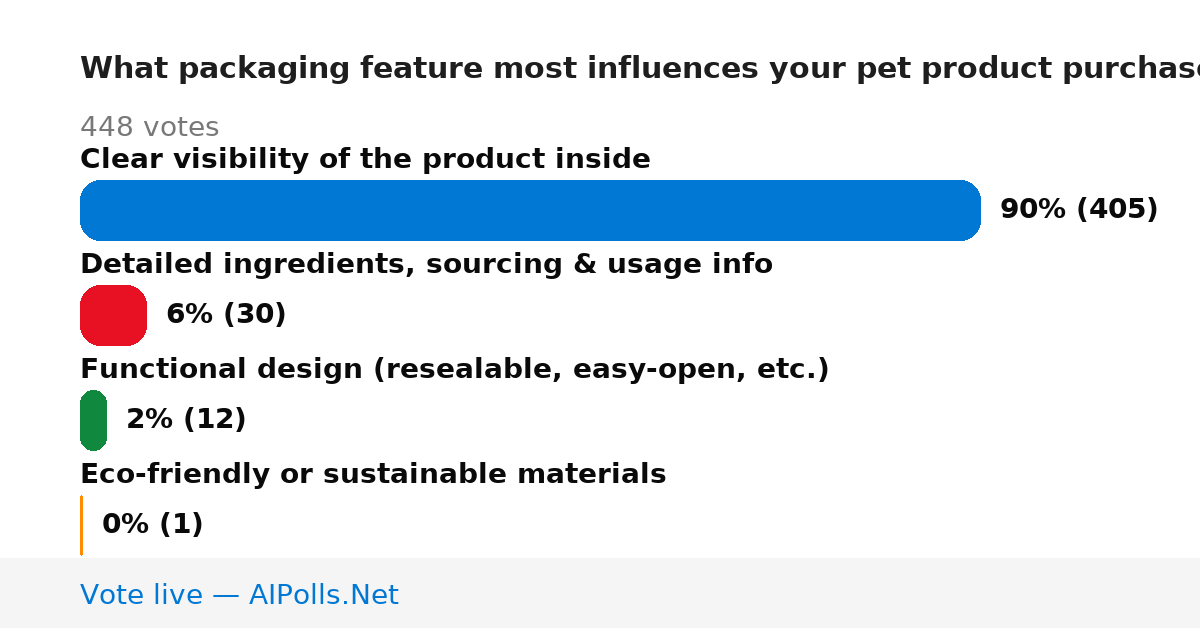Click the red 6% result bar
The height and width of the screenshot is (628, 1200).
(x=113, y=315)
